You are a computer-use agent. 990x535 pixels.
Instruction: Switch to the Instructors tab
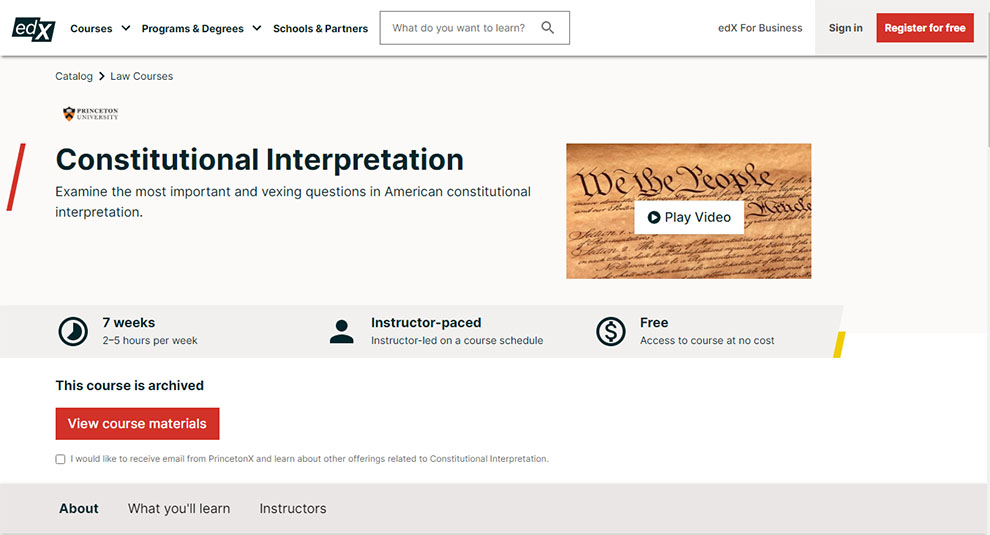click(293, 508)
